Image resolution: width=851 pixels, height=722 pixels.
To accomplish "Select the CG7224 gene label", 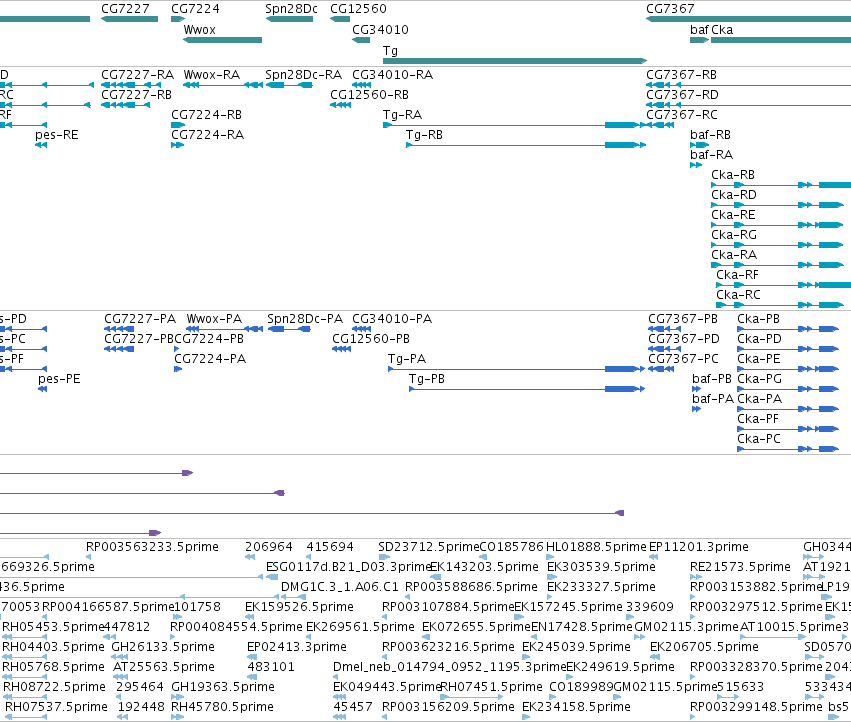I will pyautogui.click(x=195, y=9).
